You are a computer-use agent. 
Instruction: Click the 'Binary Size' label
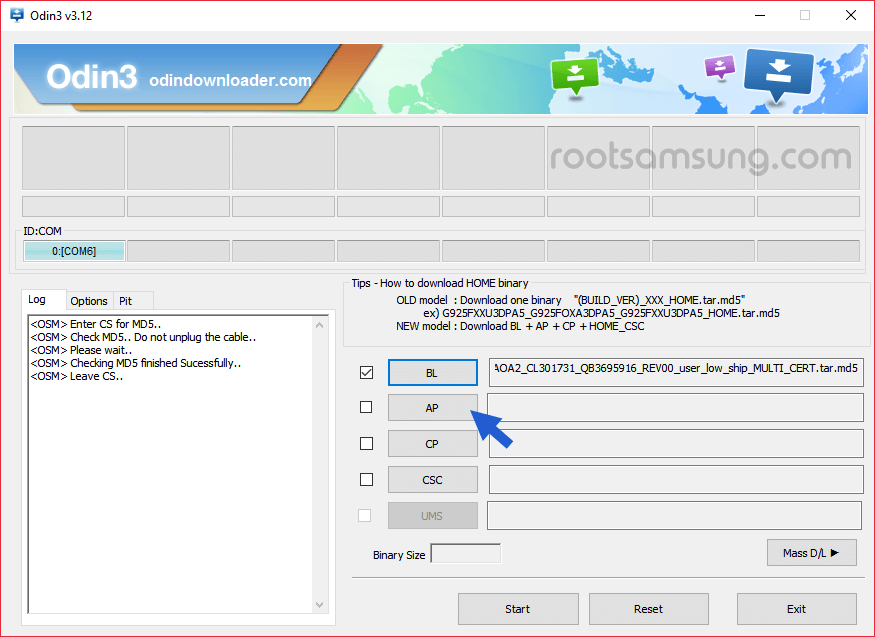(399, 555)
